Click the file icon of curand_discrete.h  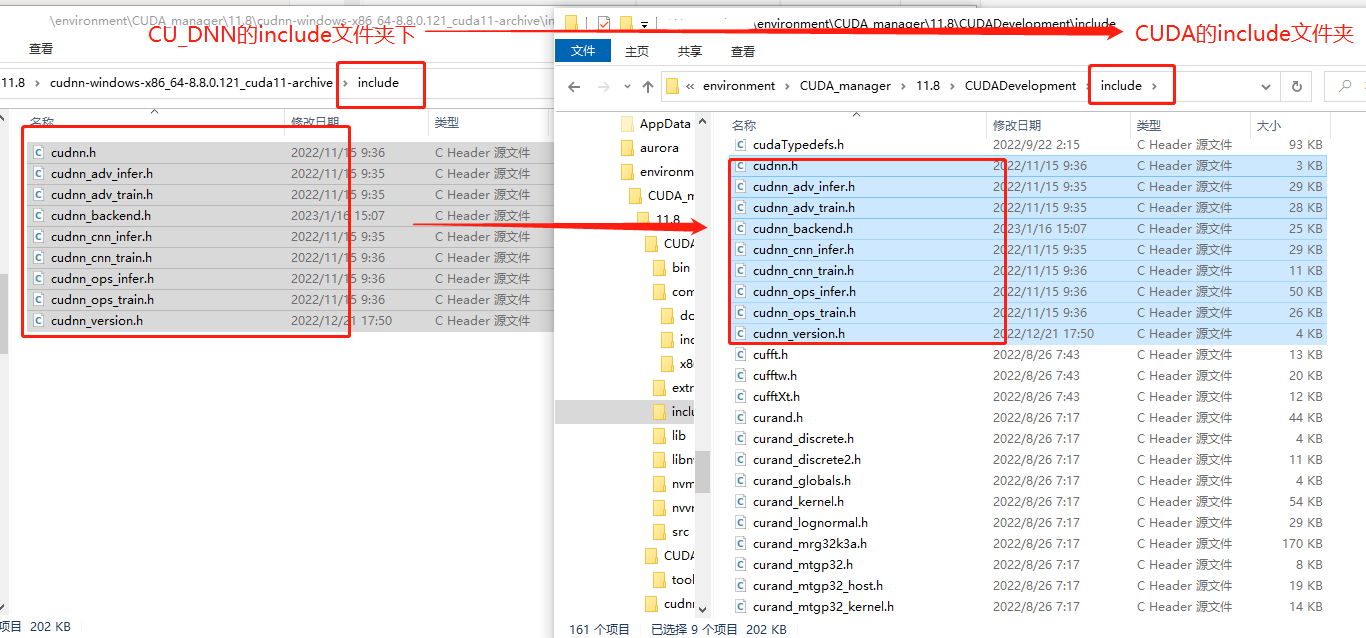(740, 439)
